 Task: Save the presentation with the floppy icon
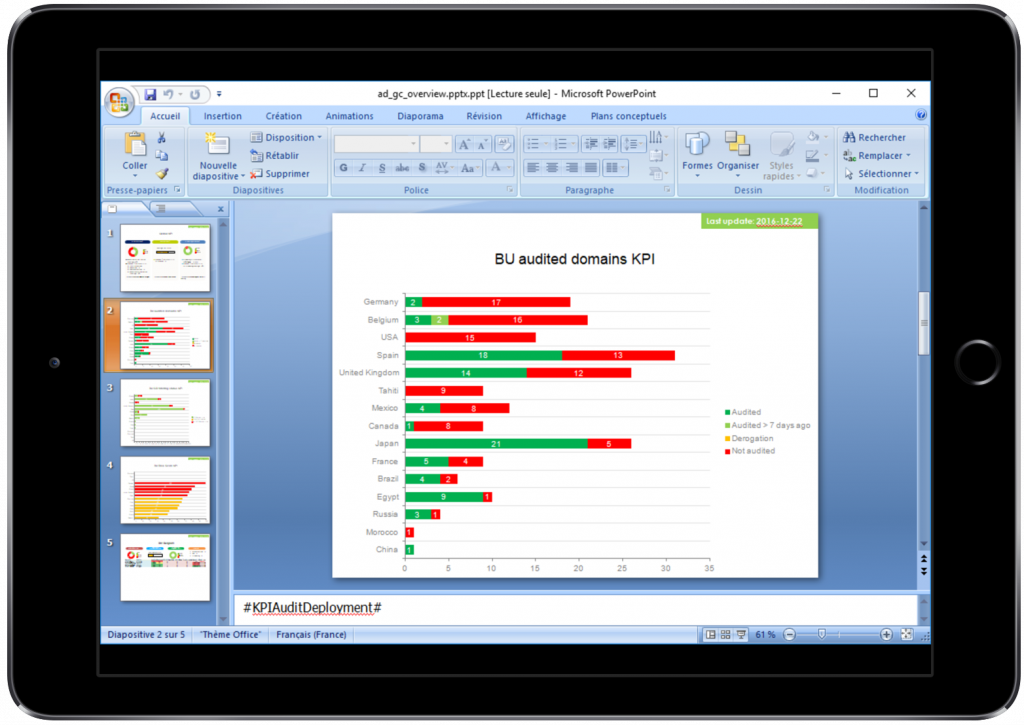tap(150, 95)
